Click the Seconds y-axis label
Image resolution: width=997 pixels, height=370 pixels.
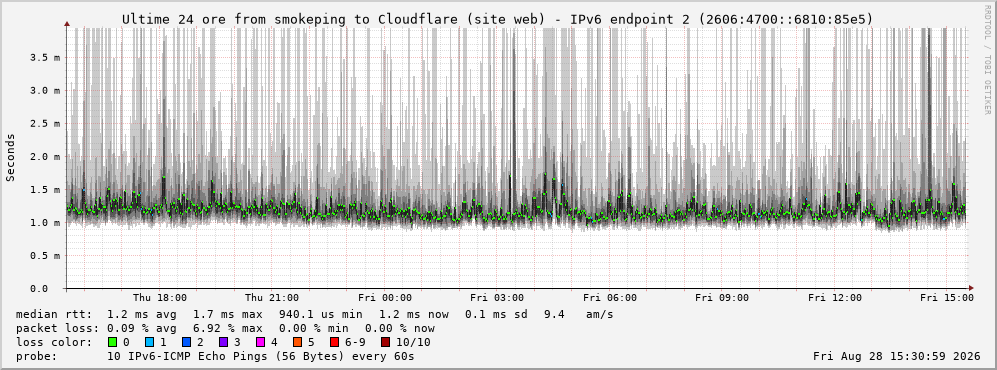click(10, 157)
